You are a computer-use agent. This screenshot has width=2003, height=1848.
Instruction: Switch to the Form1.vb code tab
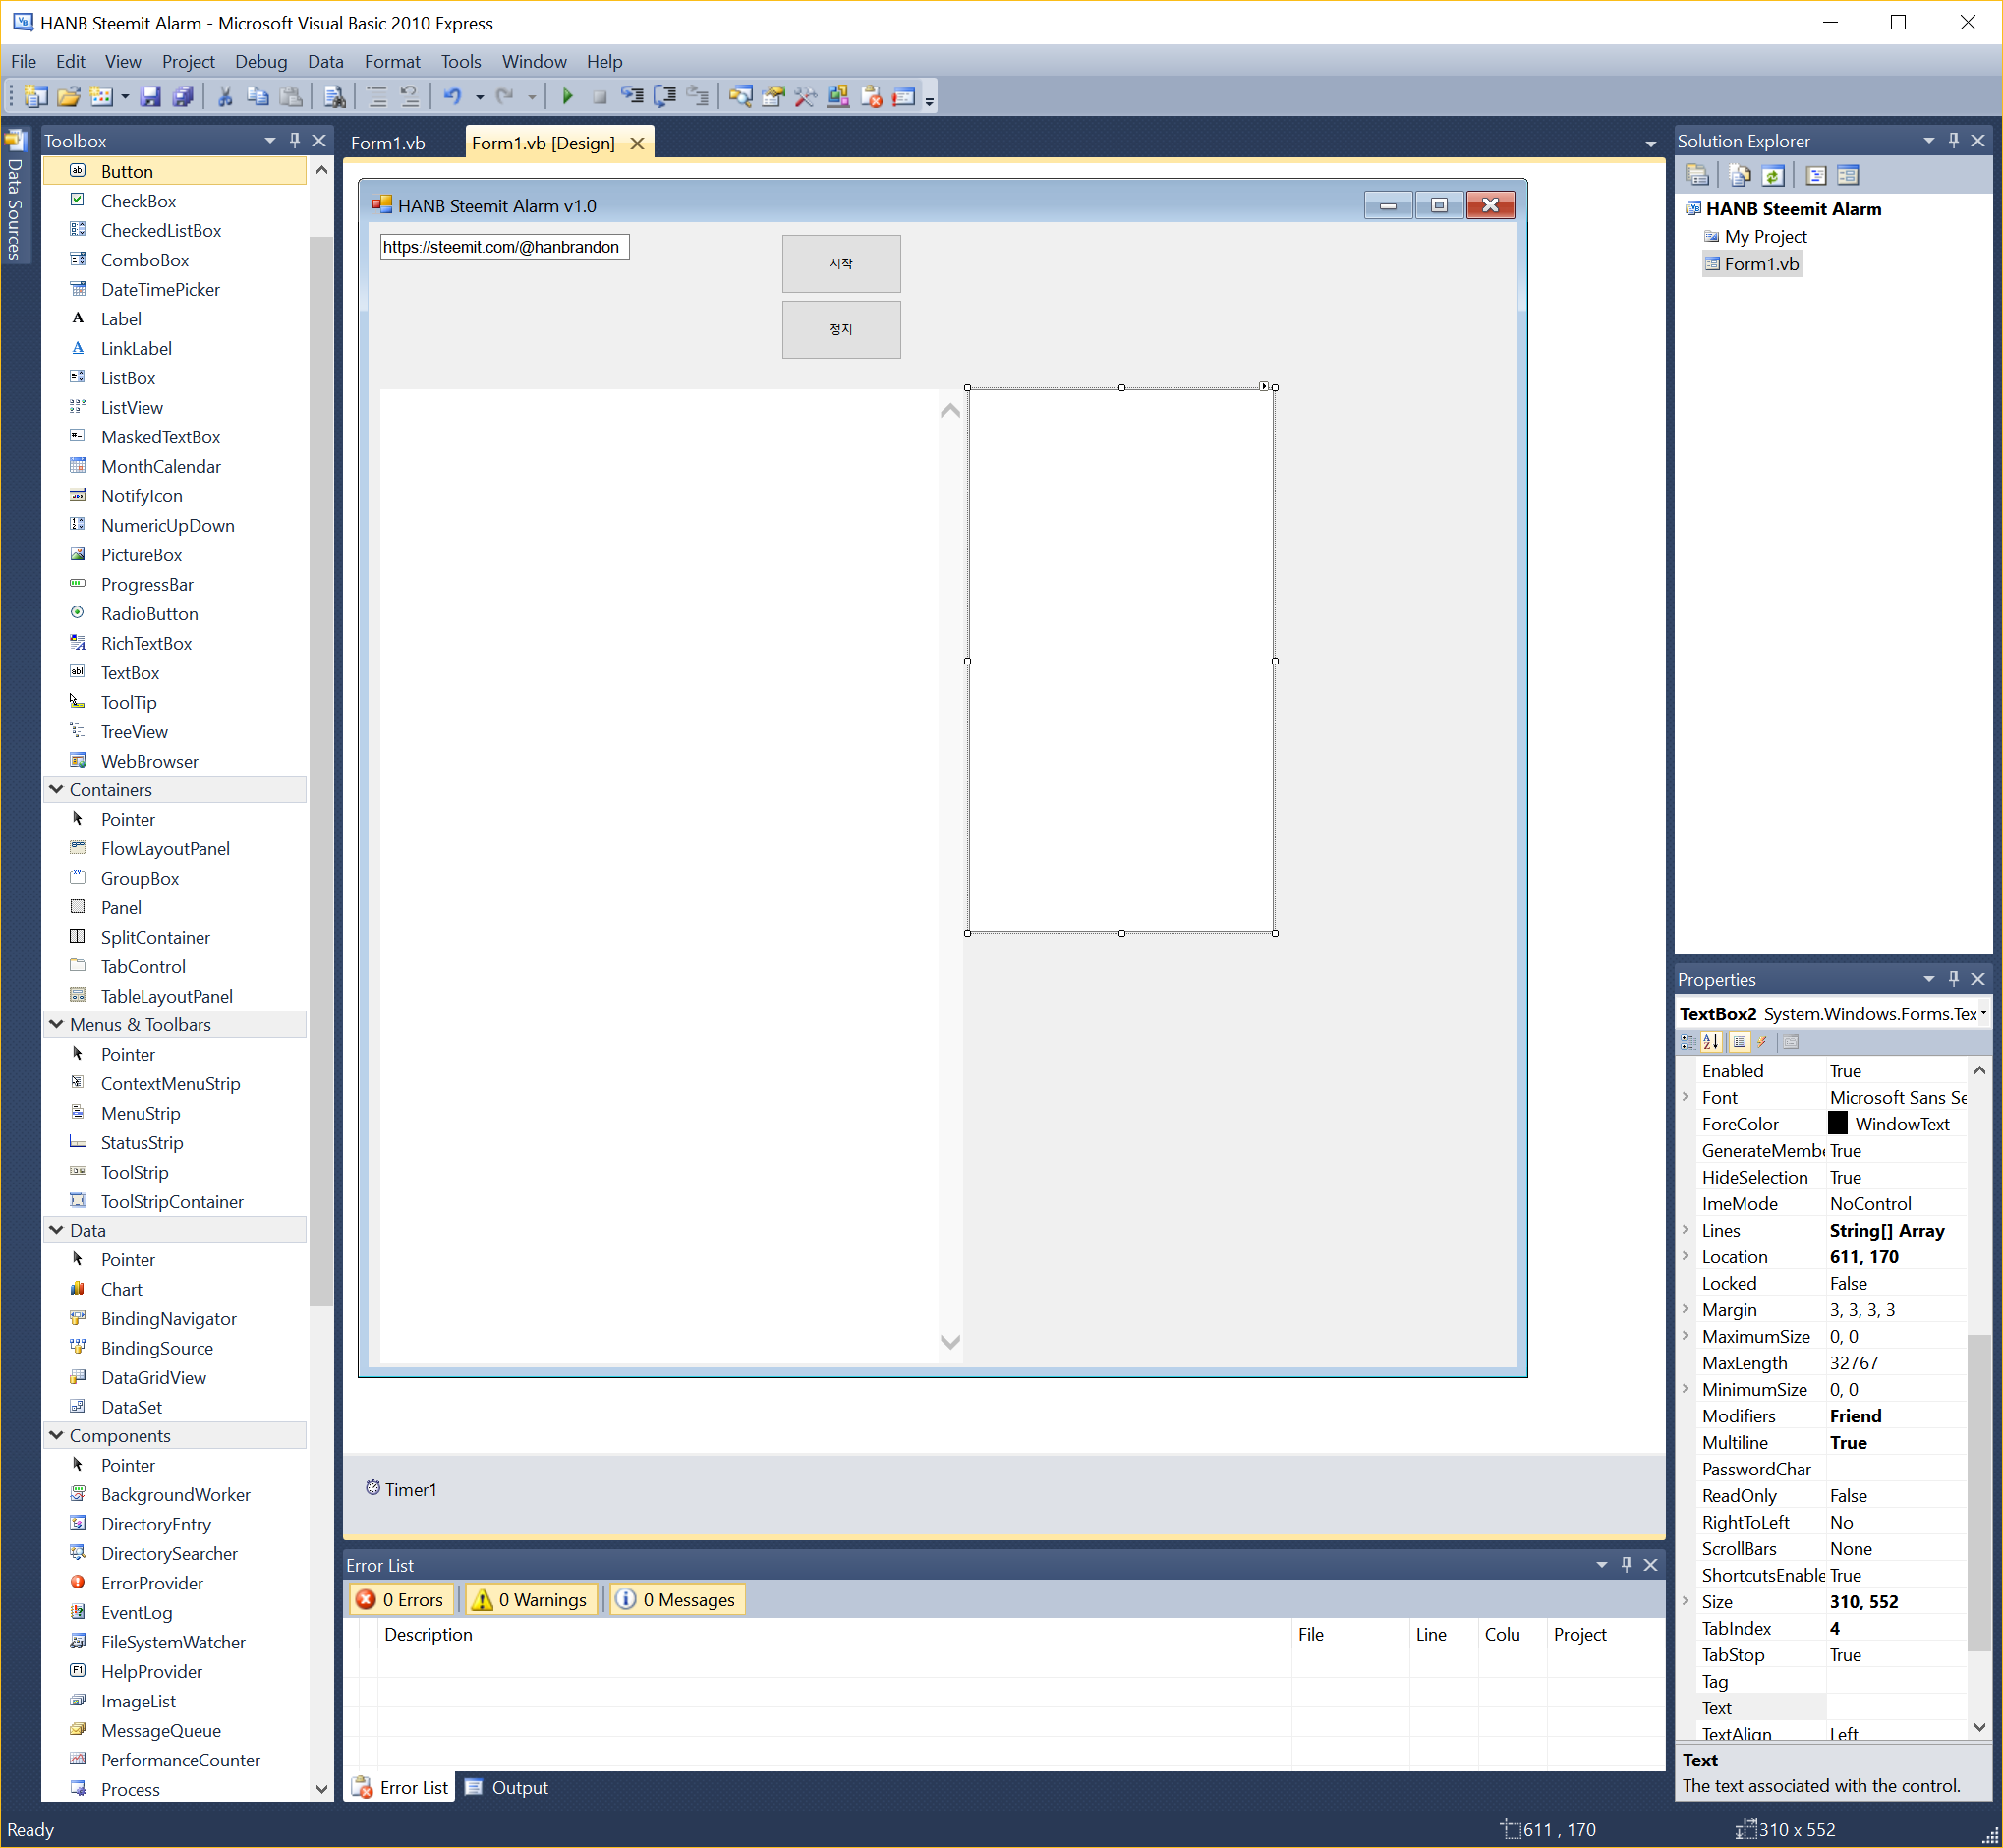pos(388,143)
